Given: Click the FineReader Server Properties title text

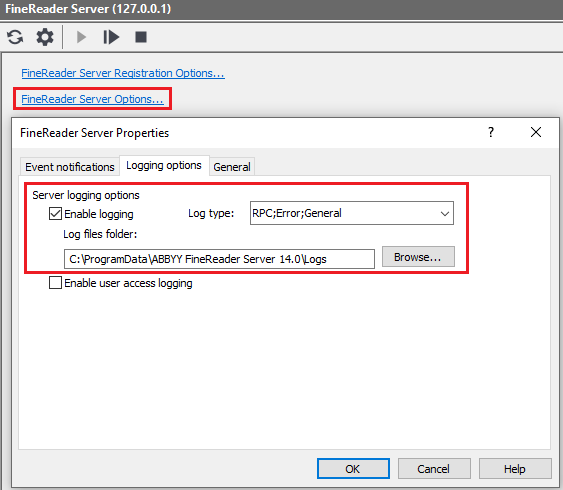Looking at the screenshot, I should pos(94,133).
